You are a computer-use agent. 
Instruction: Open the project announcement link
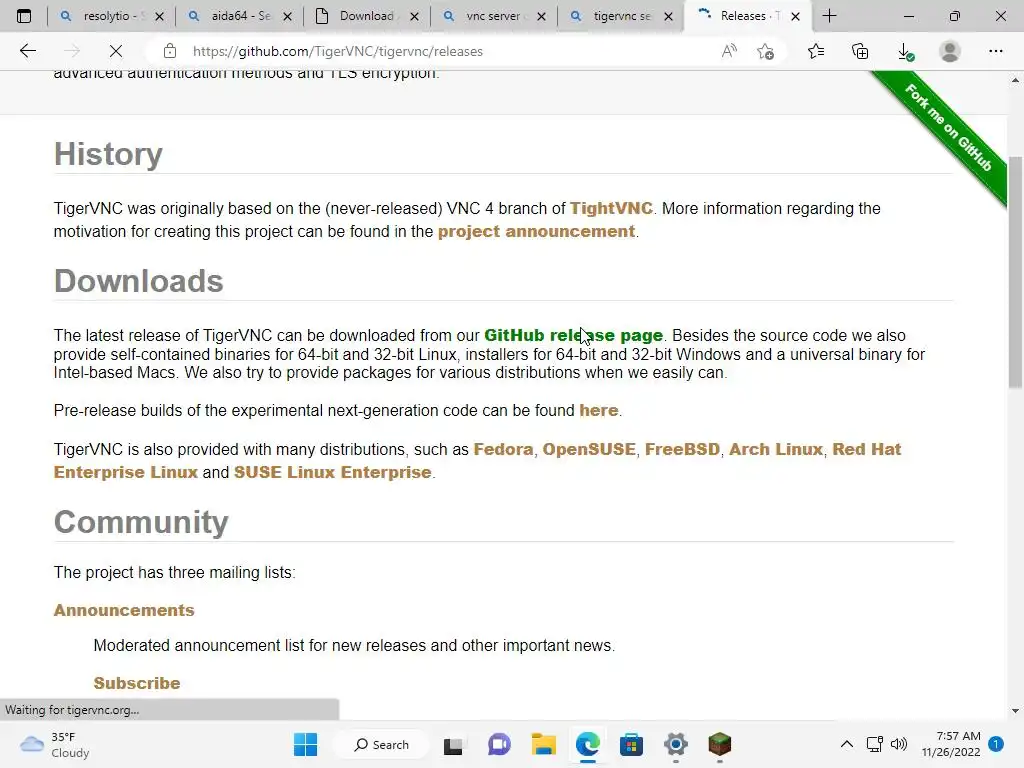click(x=536, y=231)
